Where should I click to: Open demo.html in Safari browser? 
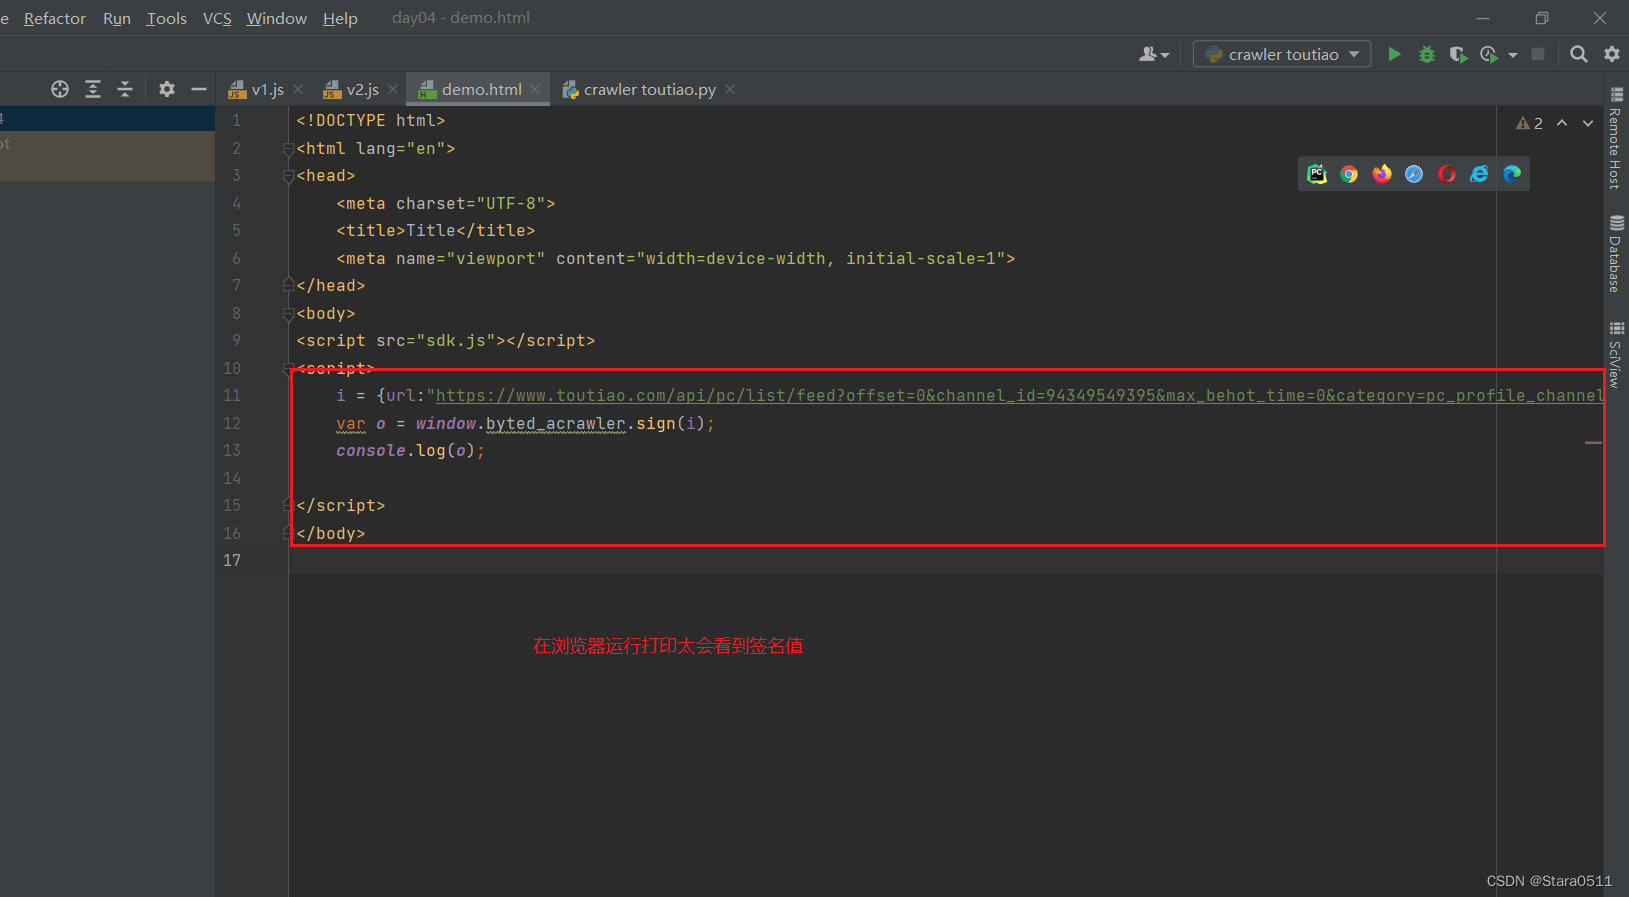(1414, 174)
